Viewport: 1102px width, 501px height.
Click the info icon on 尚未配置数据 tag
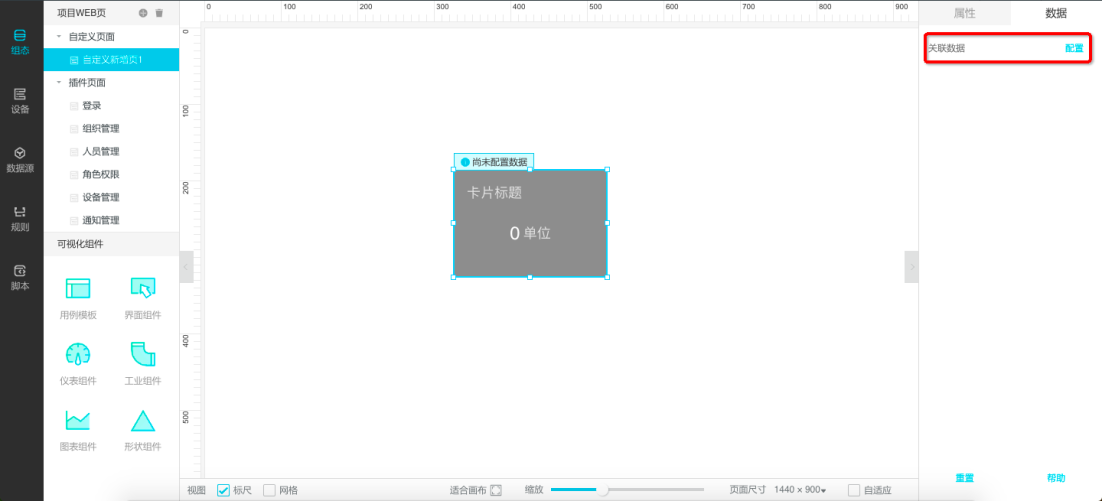(465, 162)
